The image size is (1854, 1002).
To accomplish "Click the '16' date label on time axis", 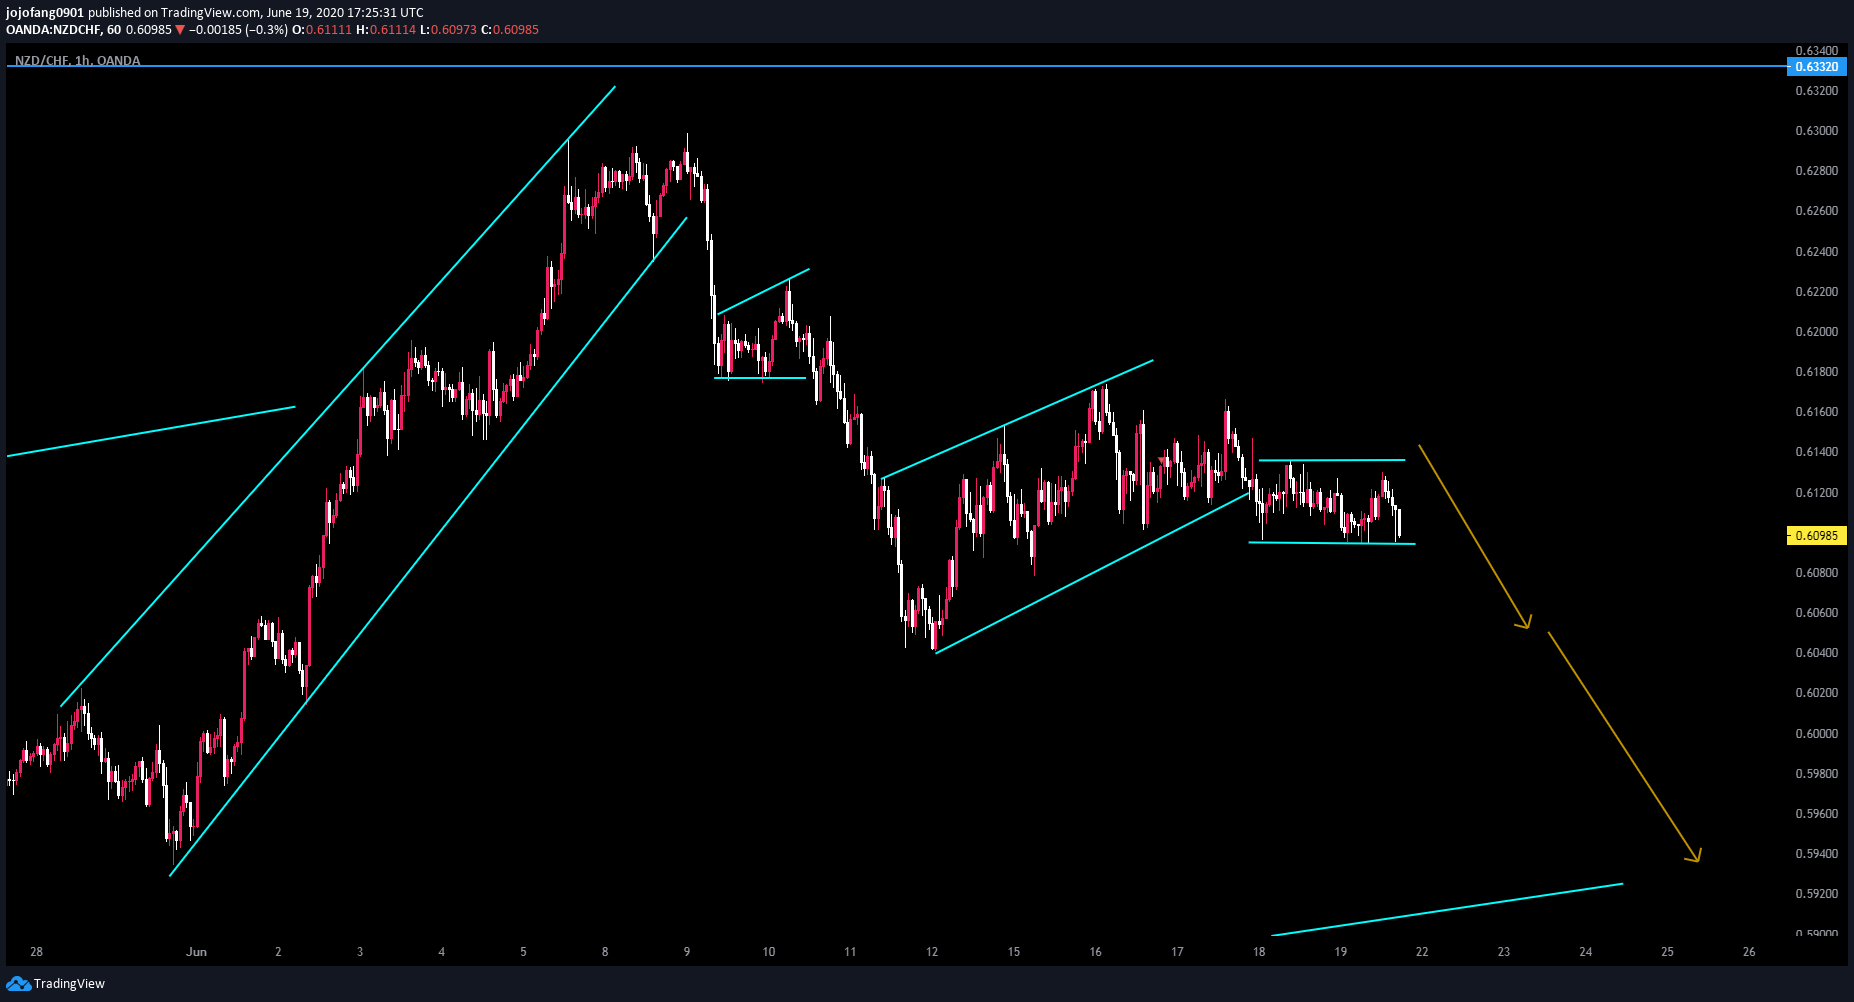I will tap(1096, 952).
